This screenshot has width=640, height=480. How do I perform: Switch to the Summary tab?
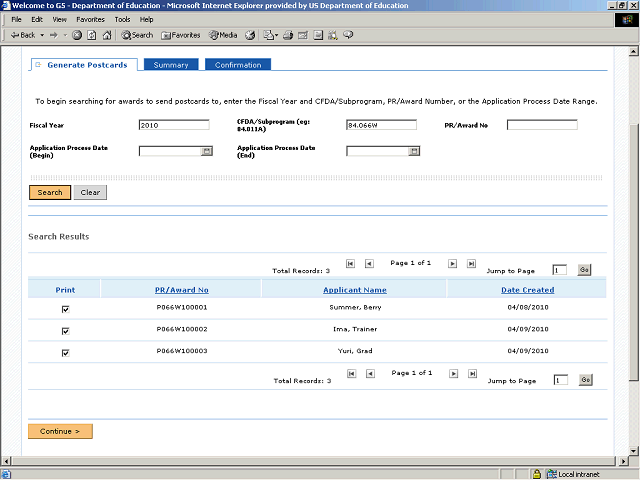[x=171, y=65]
